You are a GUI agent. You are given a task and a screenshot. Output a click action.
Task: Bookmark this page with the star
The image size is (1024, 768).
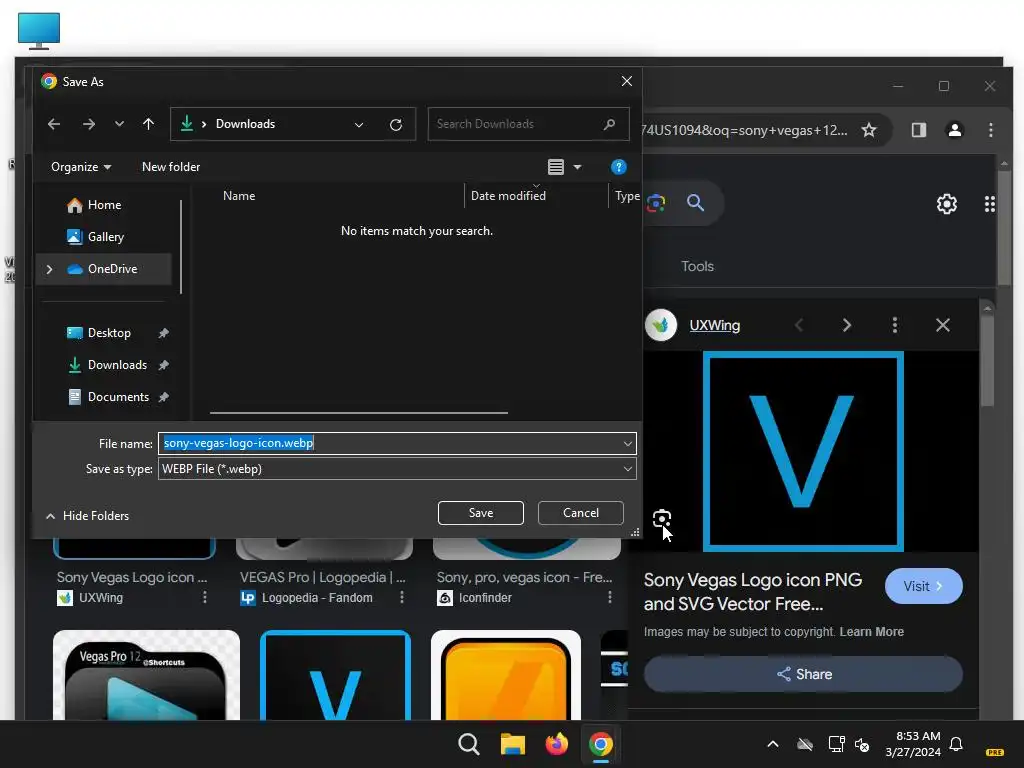pyautogui.click(x=869, y=130)
